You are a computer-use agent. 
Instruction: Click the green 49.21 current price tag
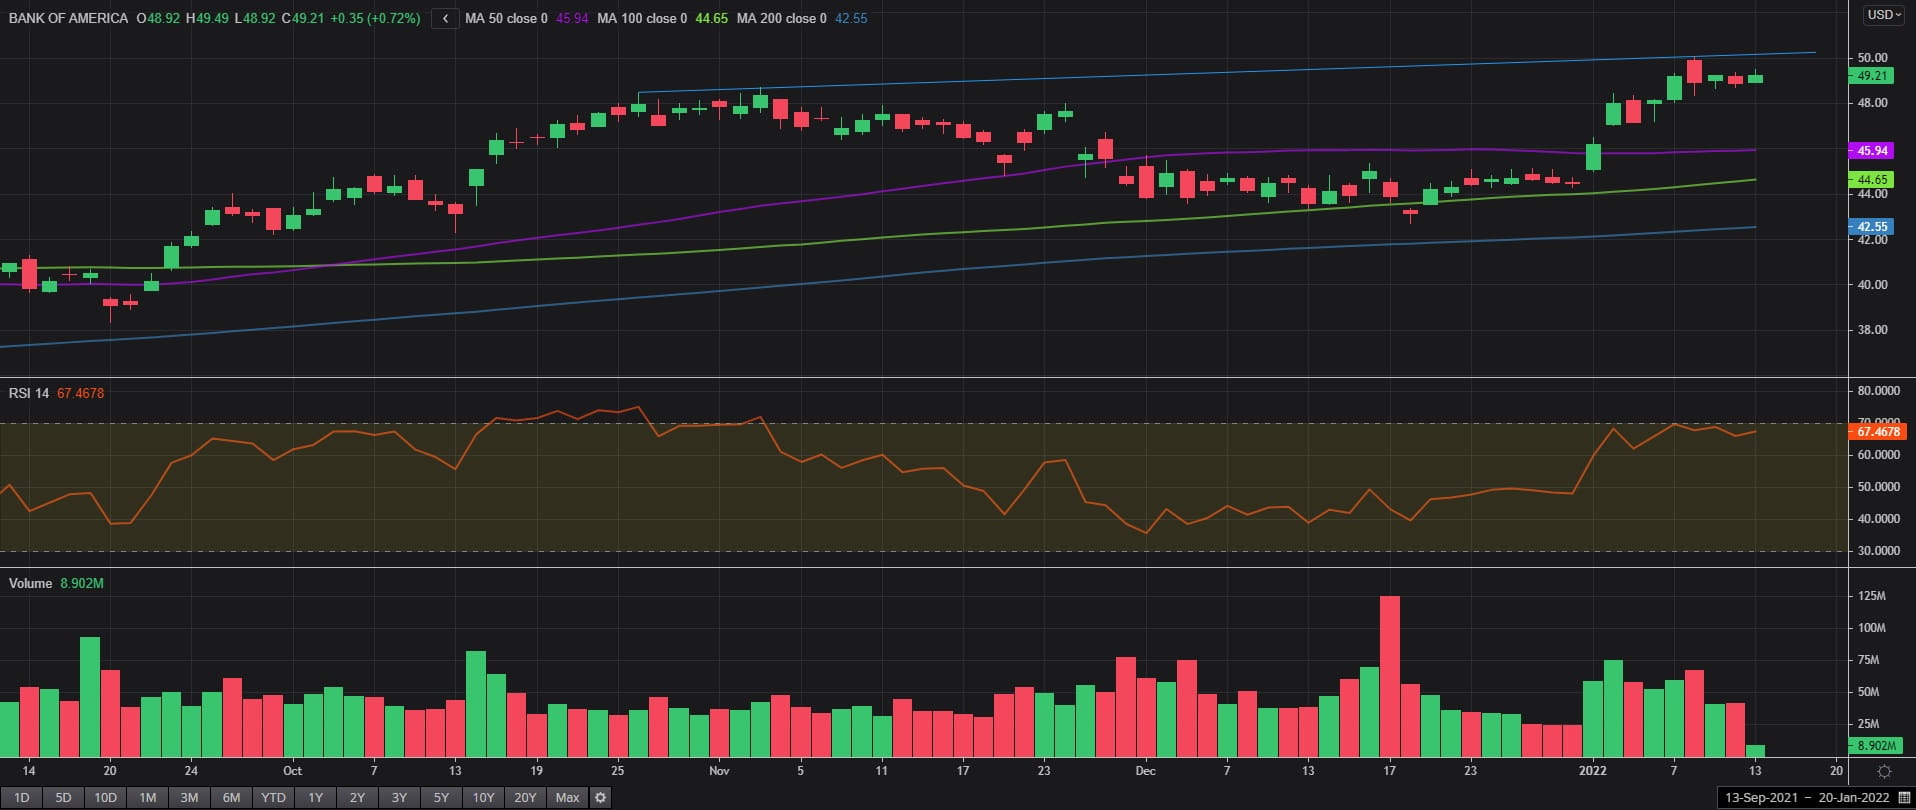click(1871, 76)
